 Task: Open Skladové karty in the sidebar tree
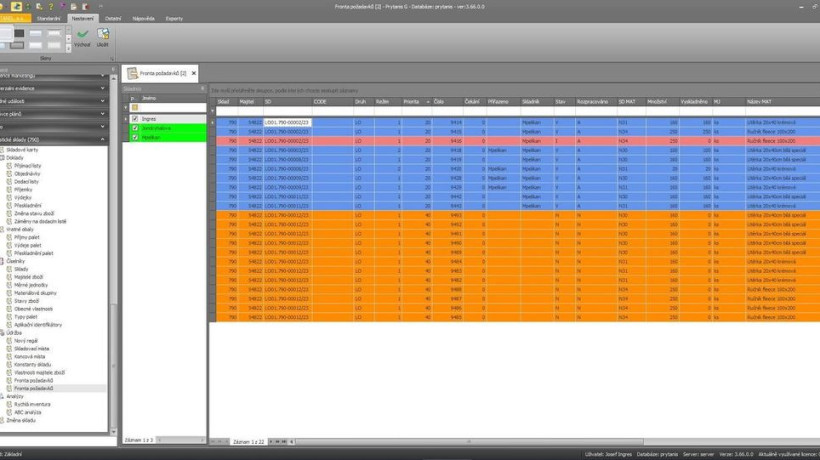click(x=24, y=149)
